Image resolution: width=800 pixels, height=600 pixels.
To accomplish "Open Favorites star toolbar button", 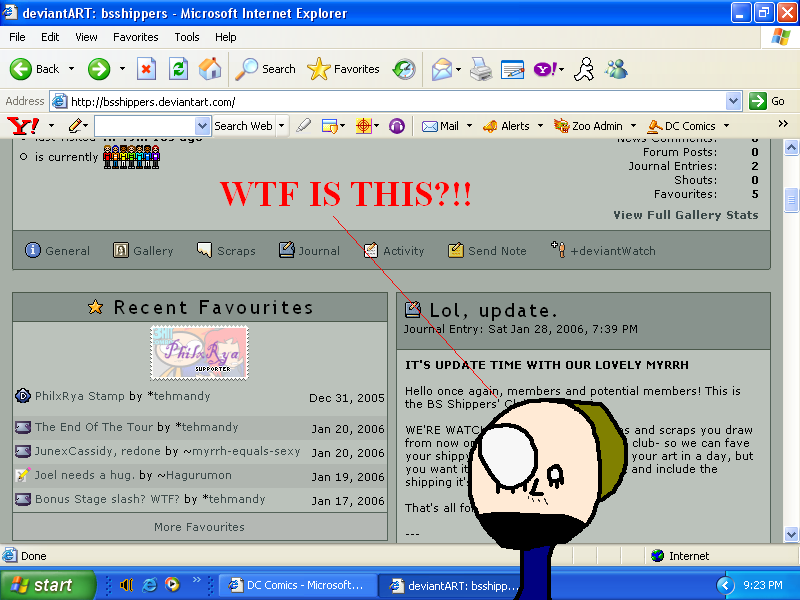I will tap(343, 69).
